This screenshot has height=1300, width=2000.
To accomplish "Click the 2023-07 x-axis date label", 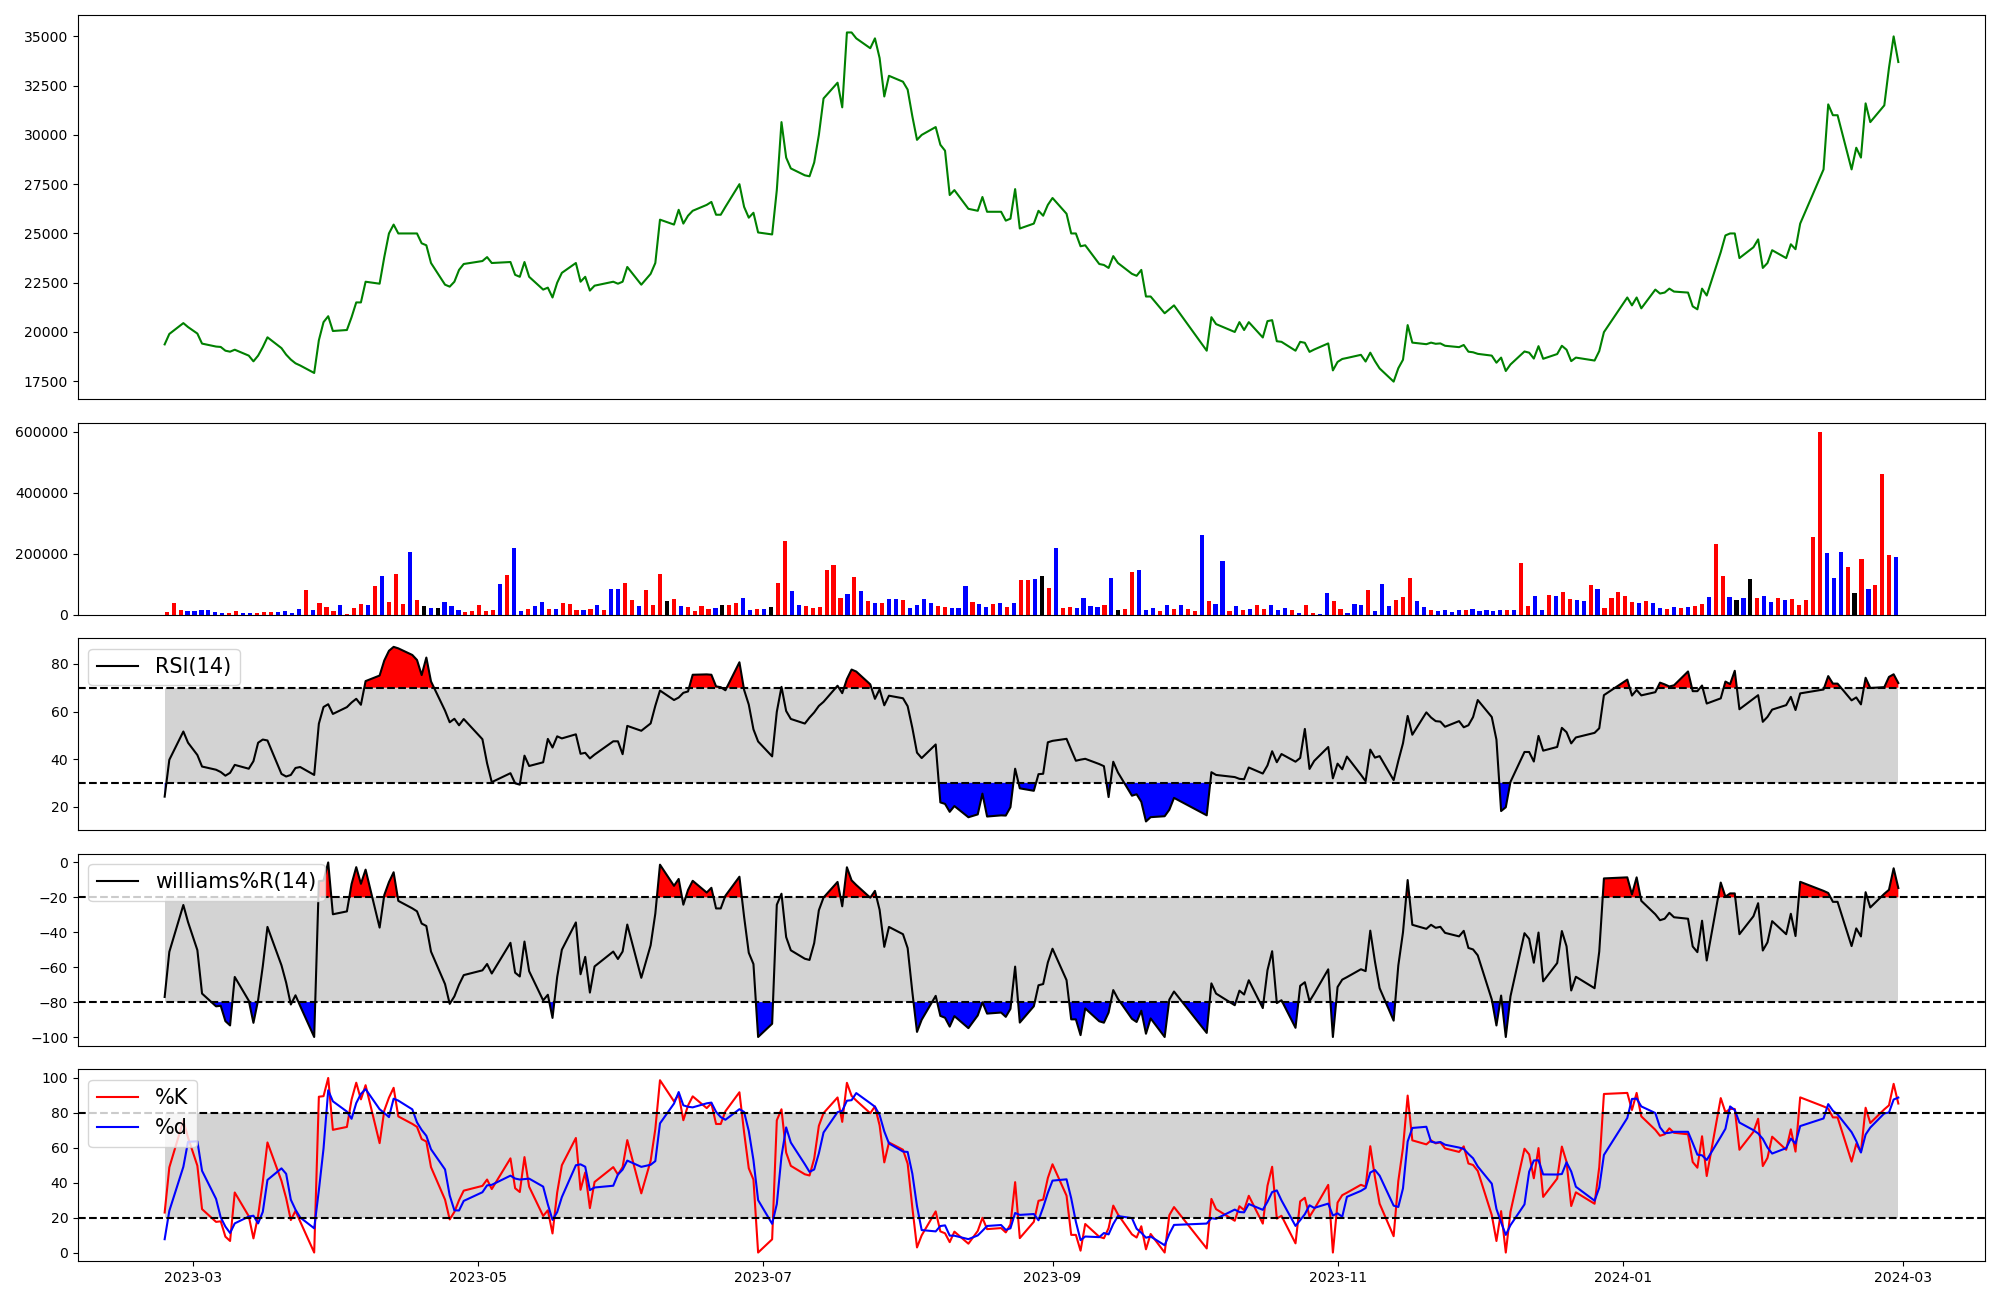I will (763, 1277).
